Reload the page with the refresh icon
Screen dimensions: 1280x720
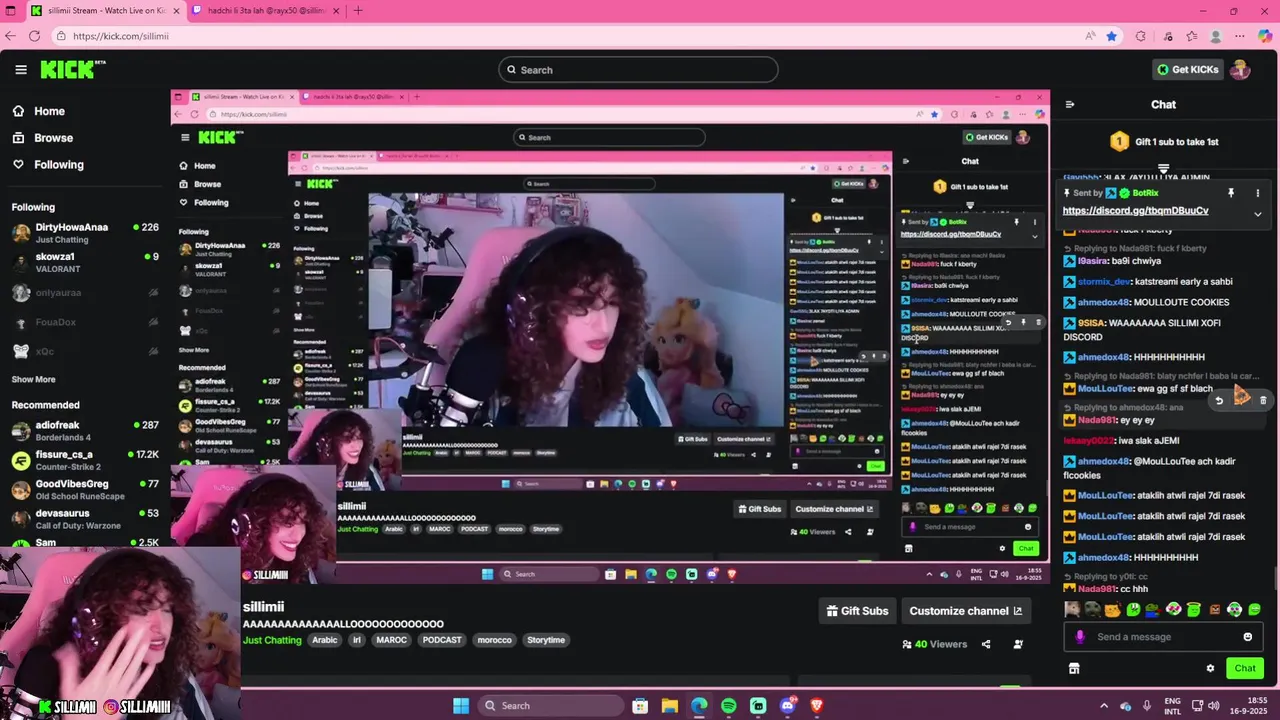click(34, 36)
